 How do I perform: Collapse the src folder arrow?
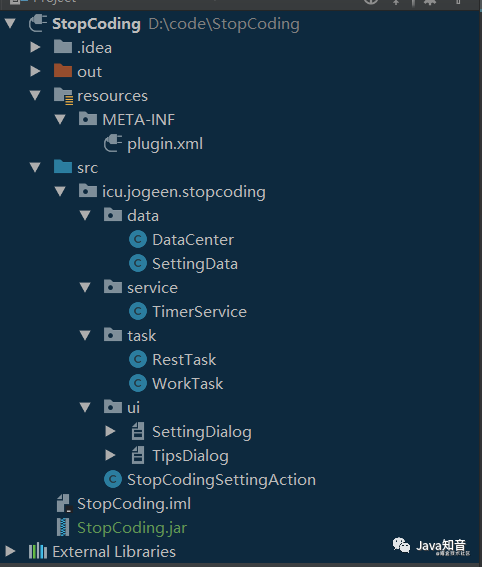coord(35,167)
